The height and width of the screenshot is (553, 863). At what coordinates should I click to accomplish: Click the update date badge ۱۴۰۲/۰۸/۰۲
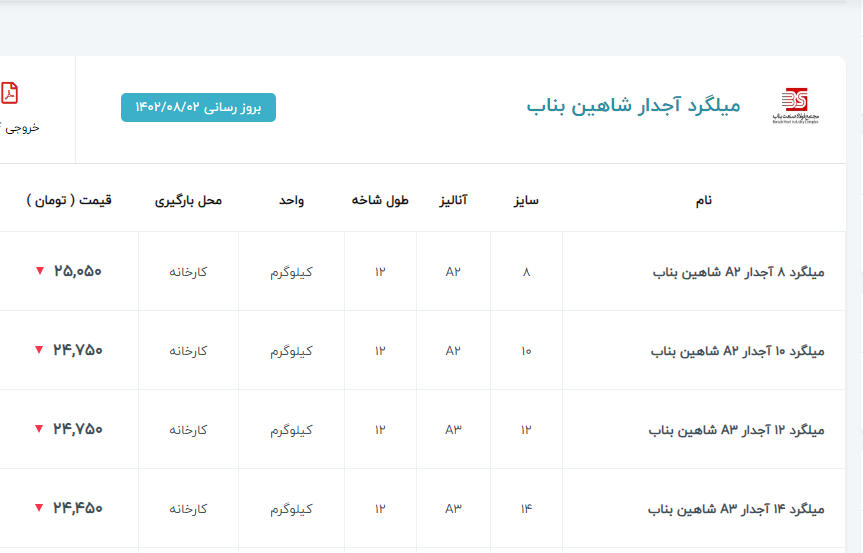(198, 108)
